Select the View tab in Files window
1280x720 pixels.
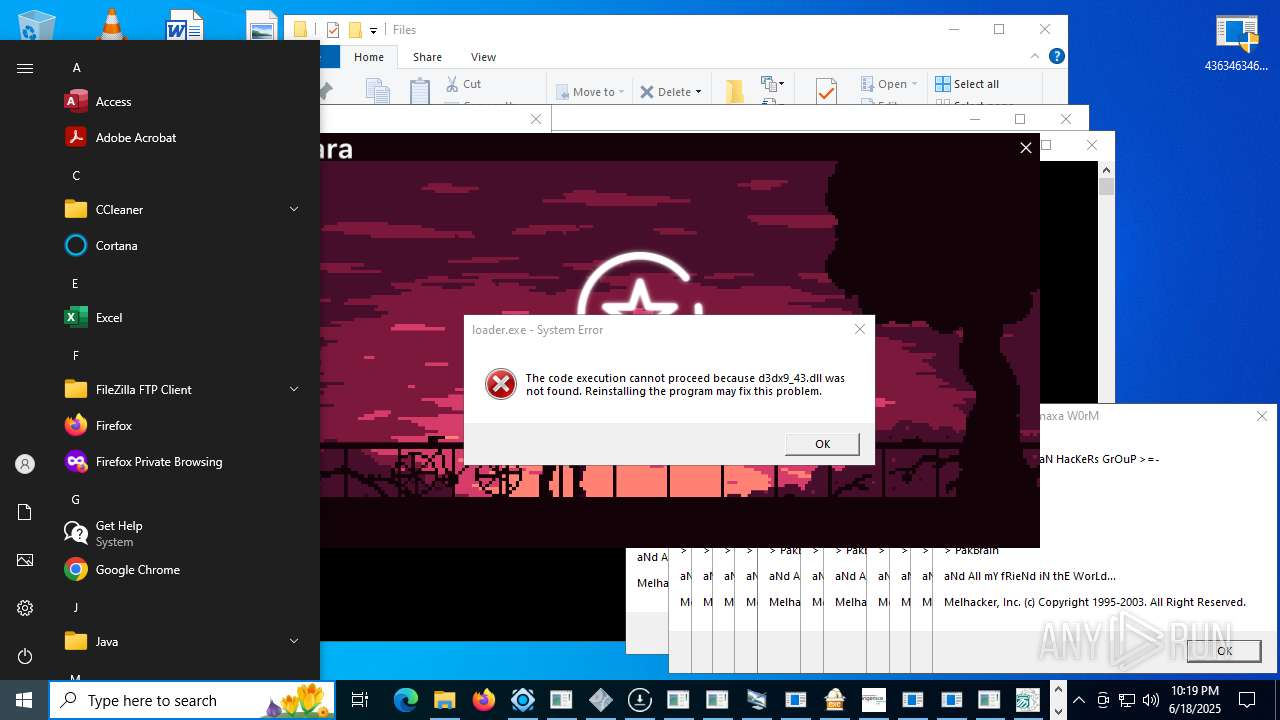483,57
